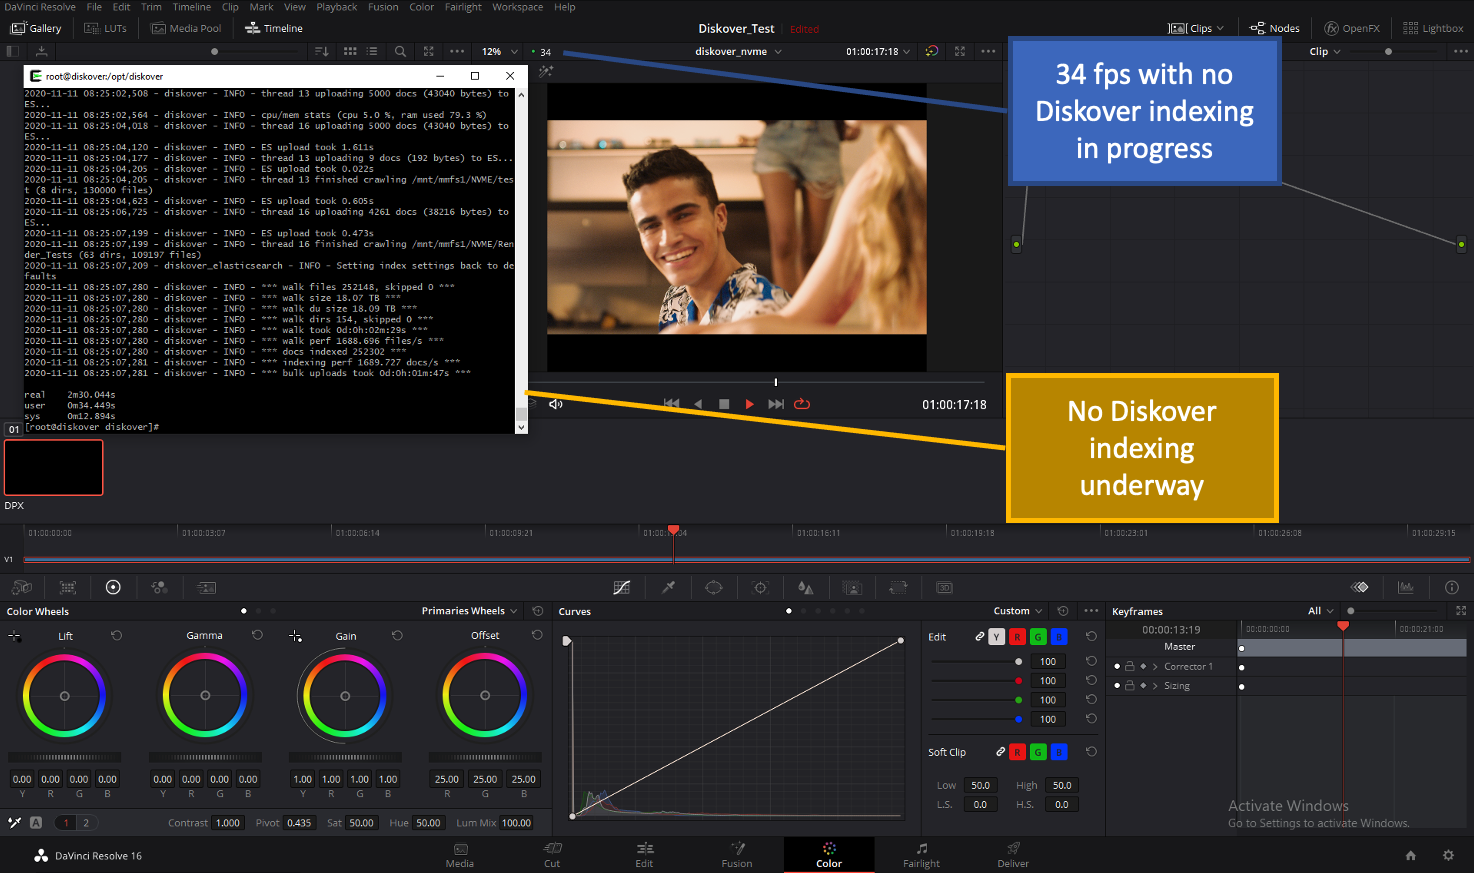Switch to the Deliver page tab
The height and width of the screenshot is (873, 1474).
point(1013,855)
